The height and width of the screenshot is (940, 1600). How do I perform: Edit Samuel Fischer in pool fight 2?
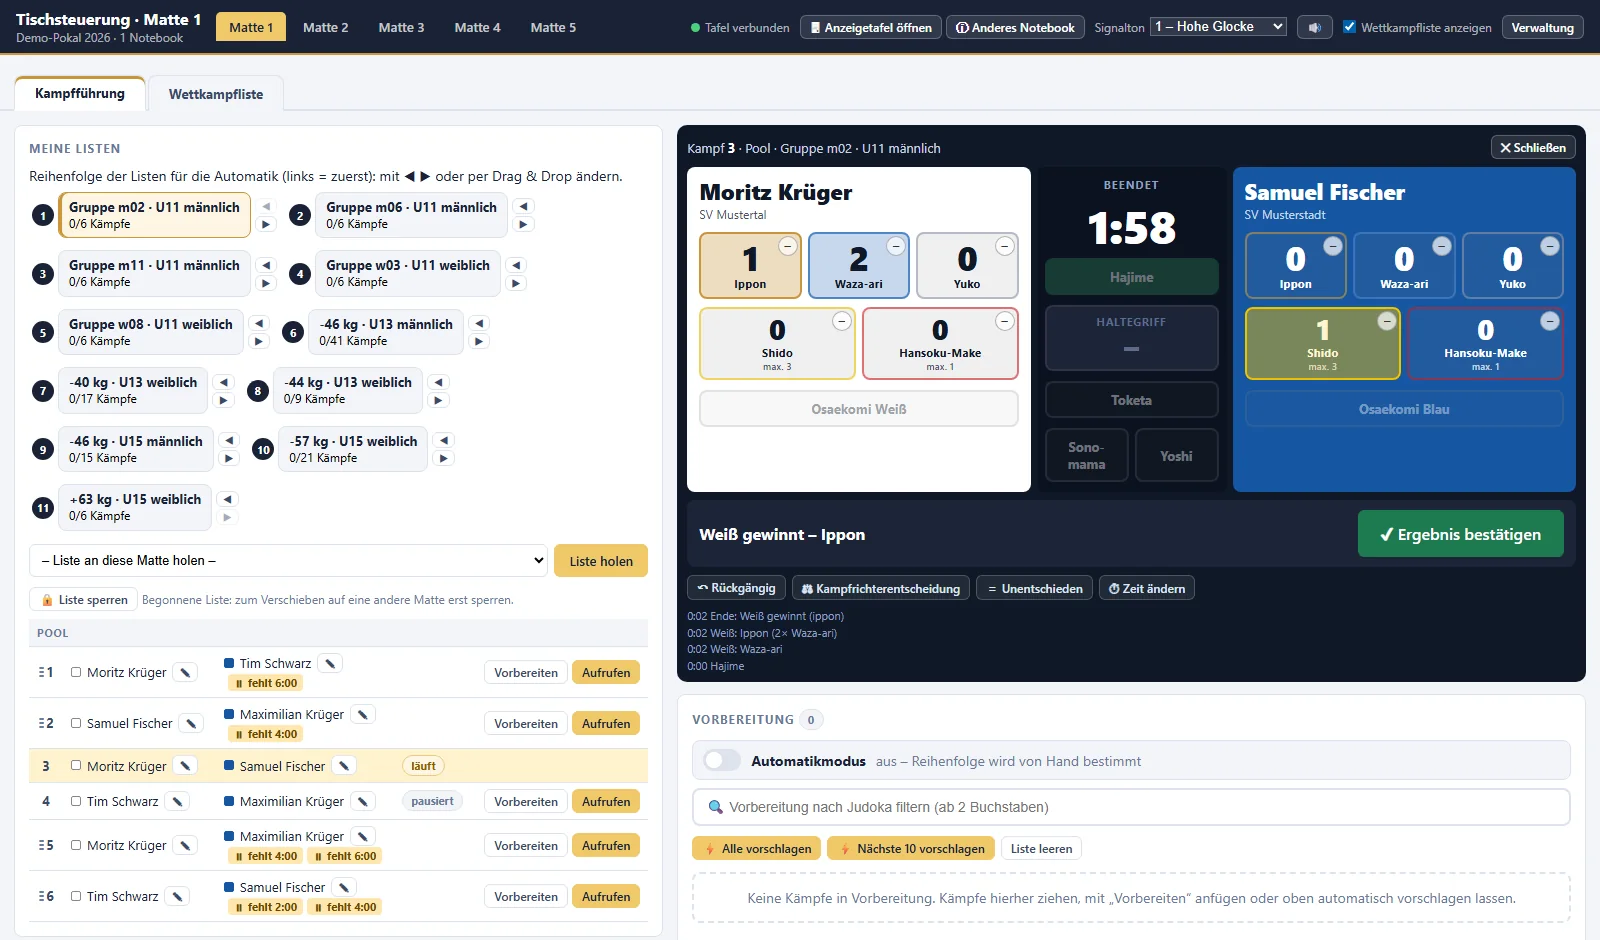191,723
